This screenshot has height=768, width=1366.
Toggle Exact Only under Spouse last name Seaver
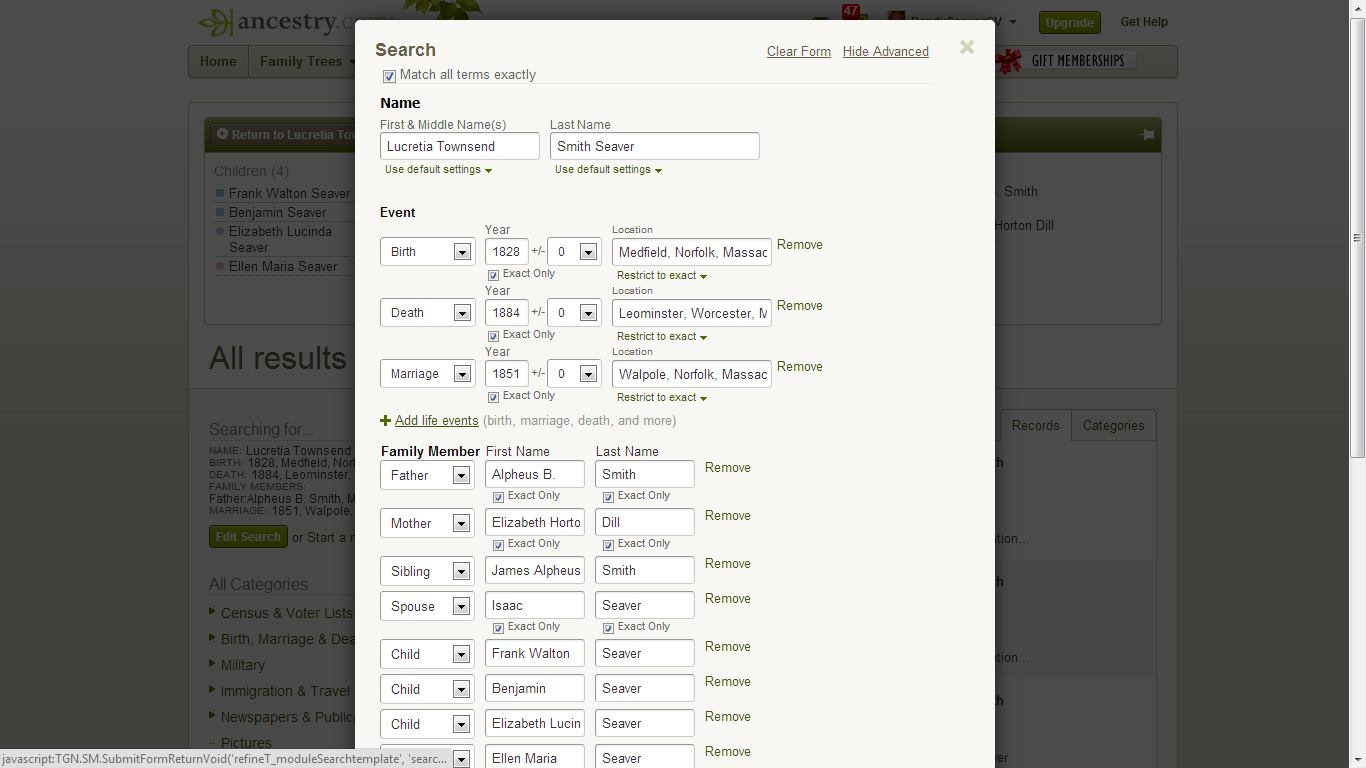(x=608, y=628)
